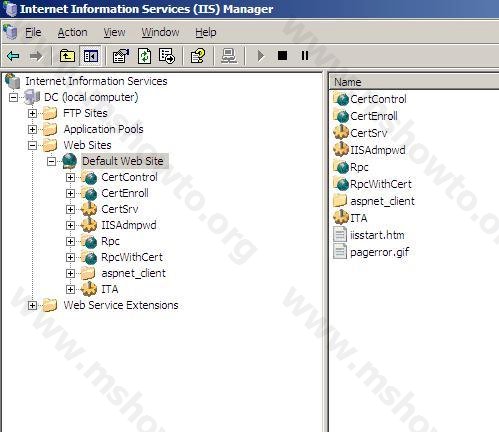
Task: Select CertEnroll in the right list
Action: (374, 116)
